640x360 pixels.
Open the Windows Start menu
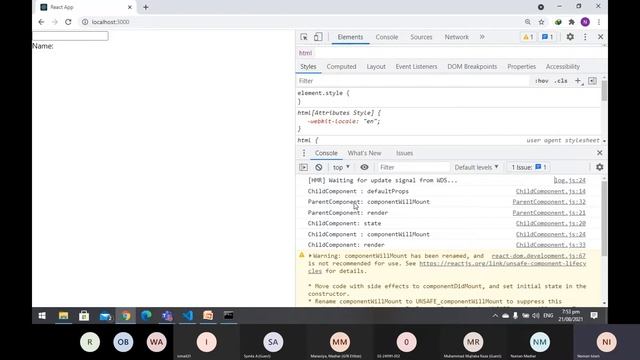click(42, 316)
